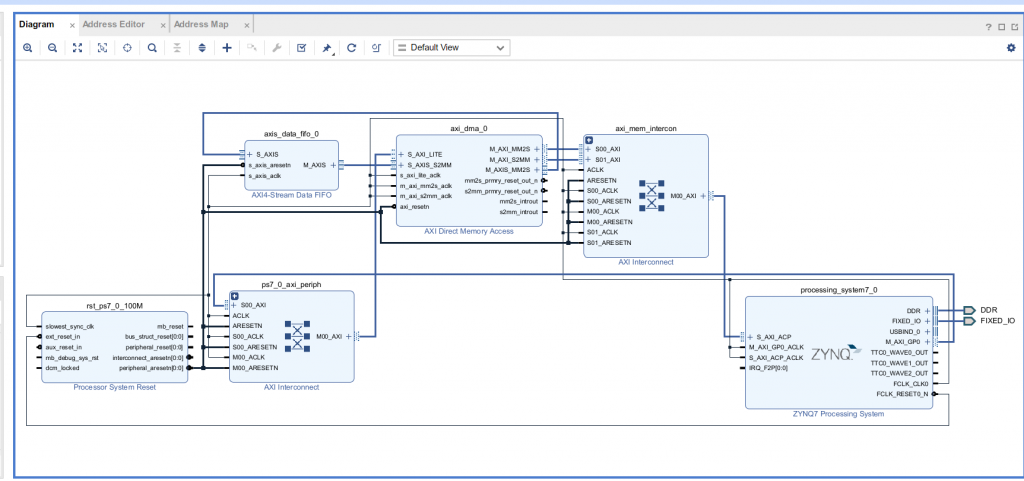Image resolution: width=1024 pixels, height=481 pixels.
Task: Expand the M_AXIS pin on axis_data_fifo_0
Action: click(x=333, y=165)
